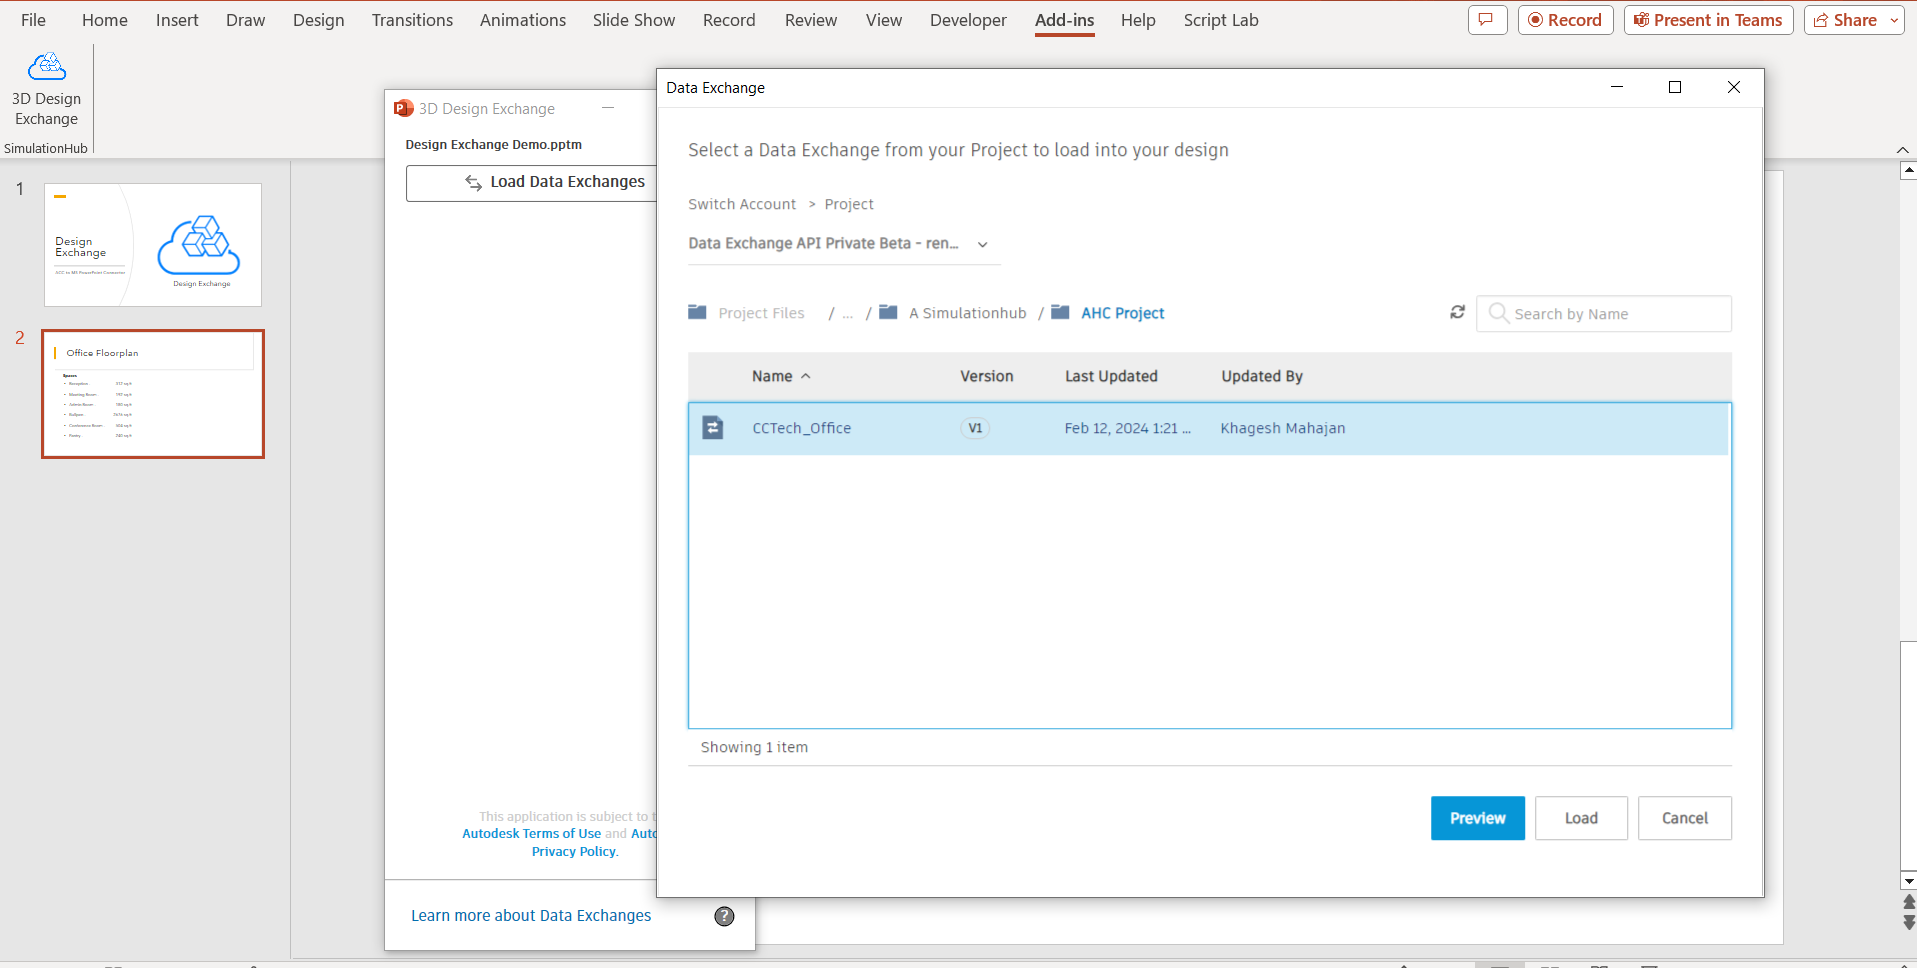Image resolution: width=1917 pixels, height=968 pixels.
Task: Switch to the Transitions tab
Action: tap(412, 20)
